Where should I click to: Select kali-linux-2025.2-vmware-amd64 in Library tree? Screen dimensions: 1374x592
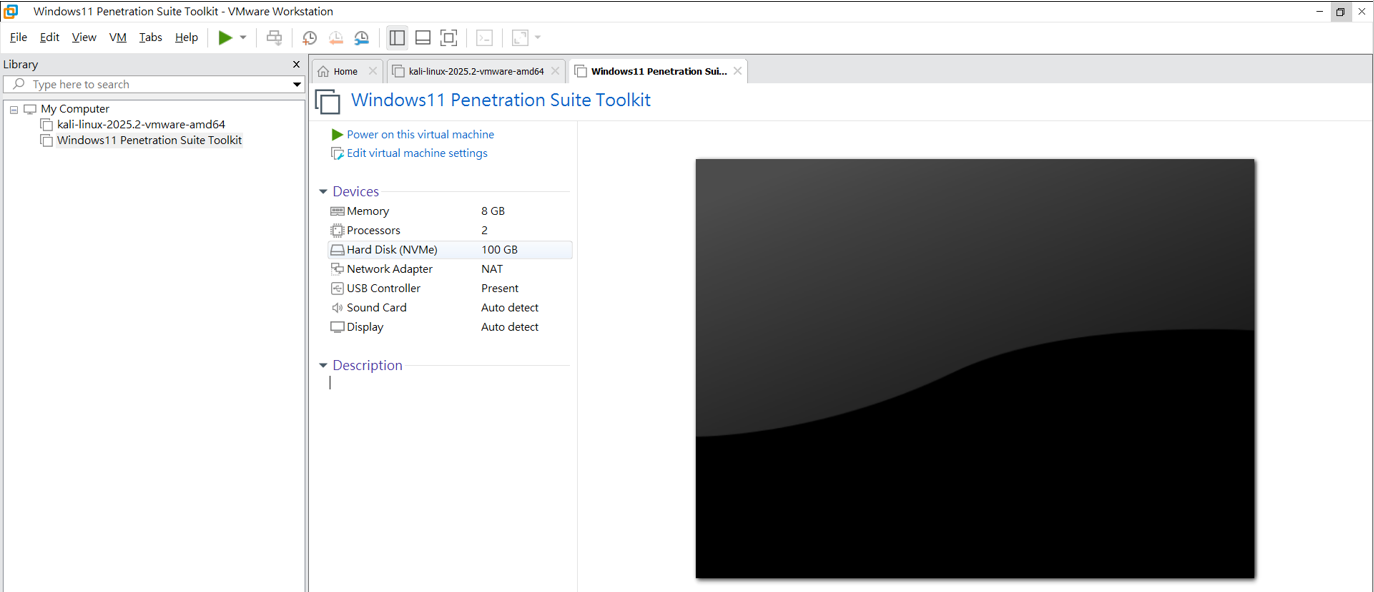pos(141,124)
